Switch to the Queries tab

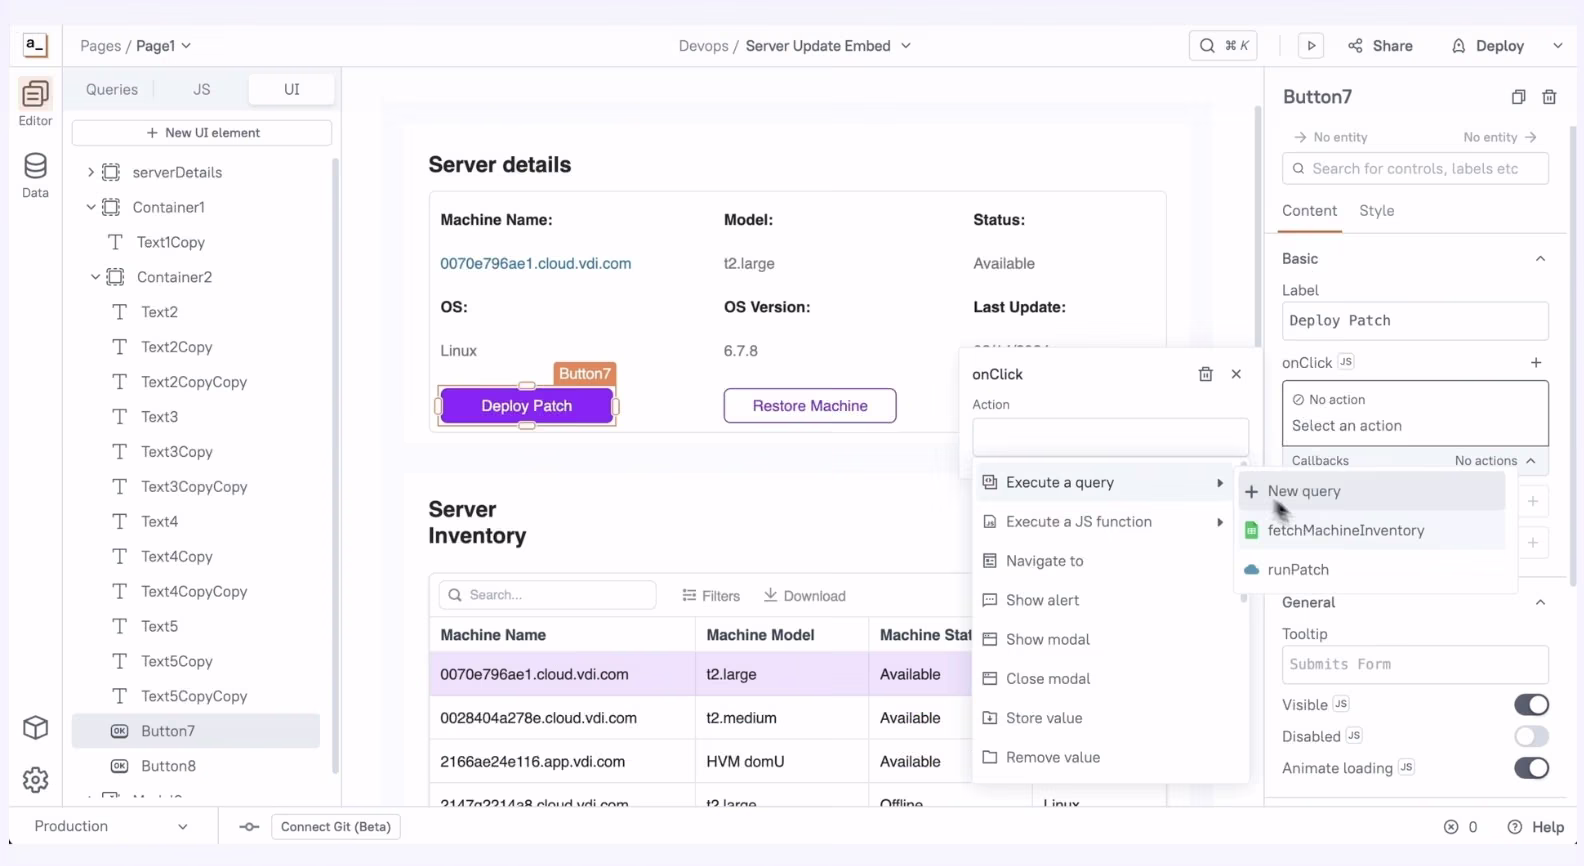[x=112, y=89]
